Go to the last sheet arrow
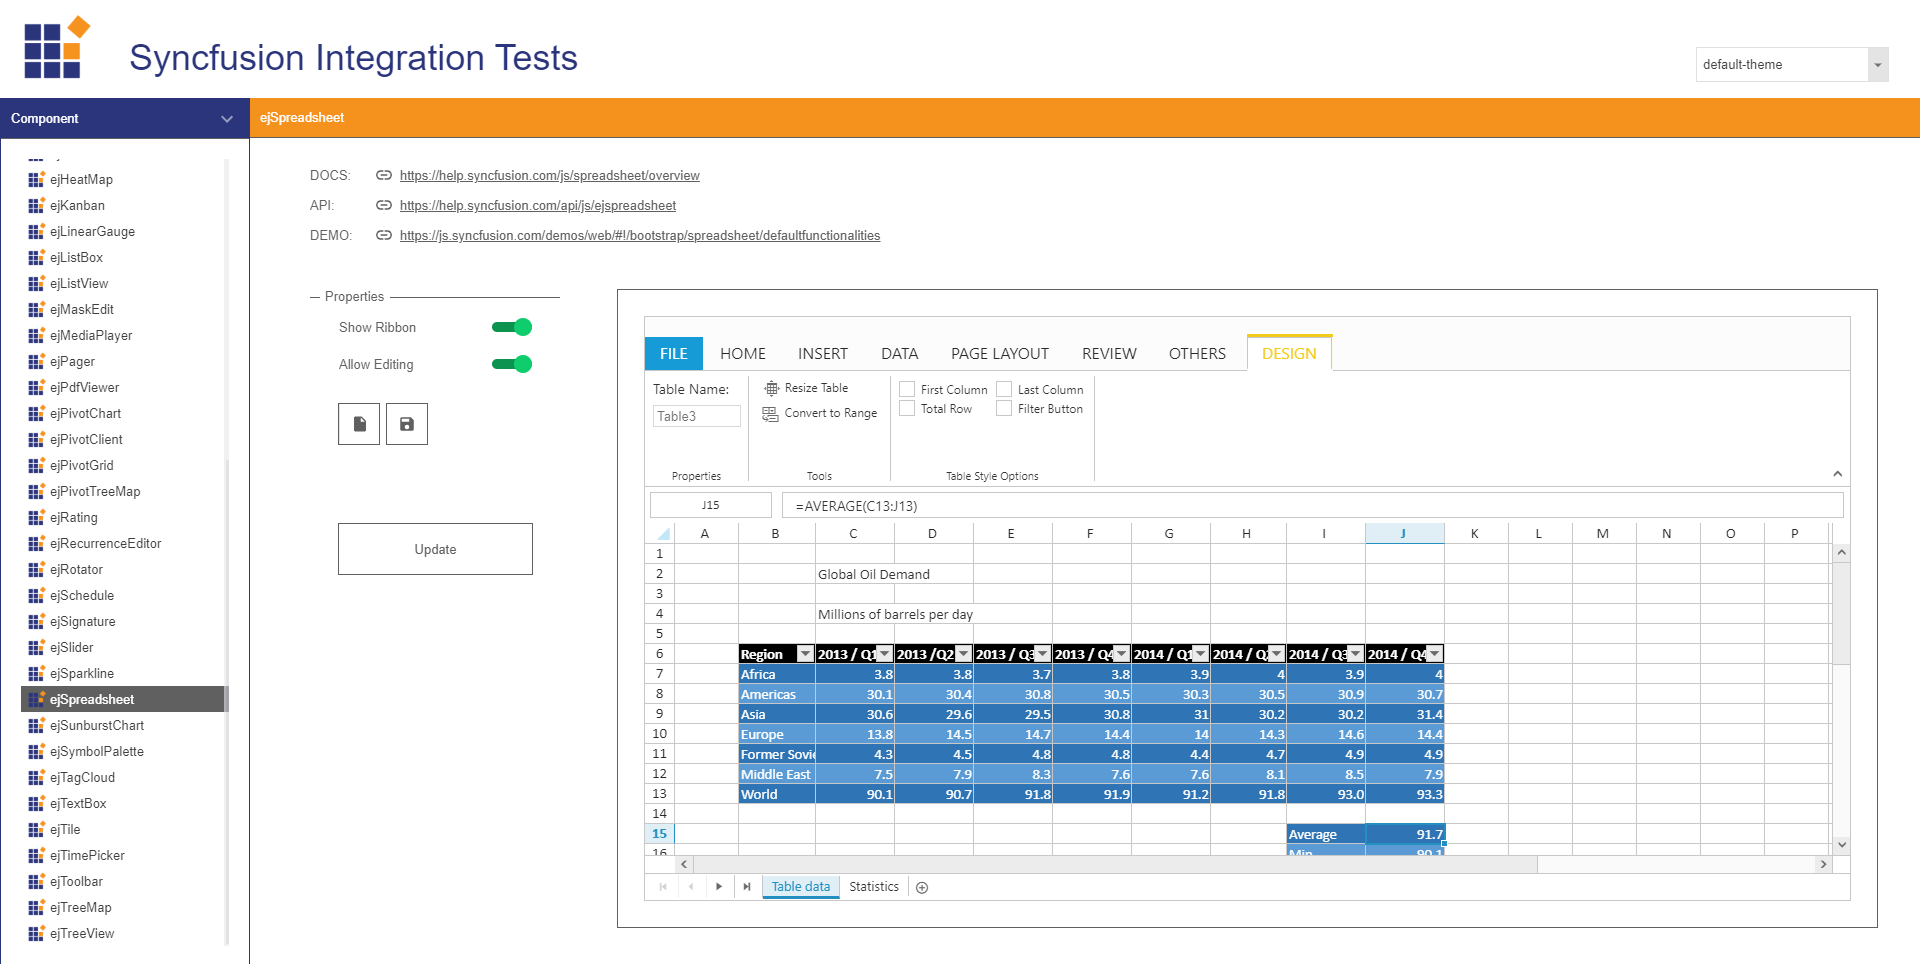 pos(747,887)
